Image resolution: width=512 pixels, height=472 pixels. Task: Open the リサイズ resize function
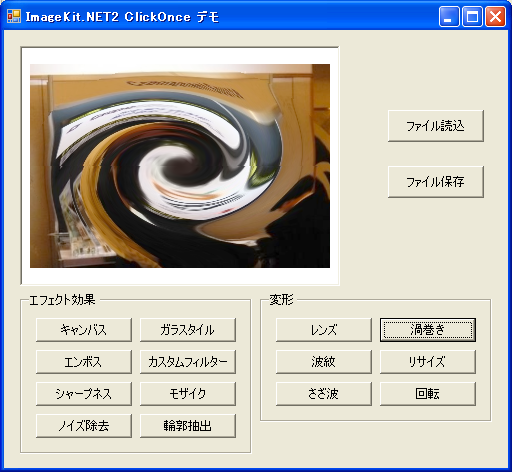click(x=428, y=362)
